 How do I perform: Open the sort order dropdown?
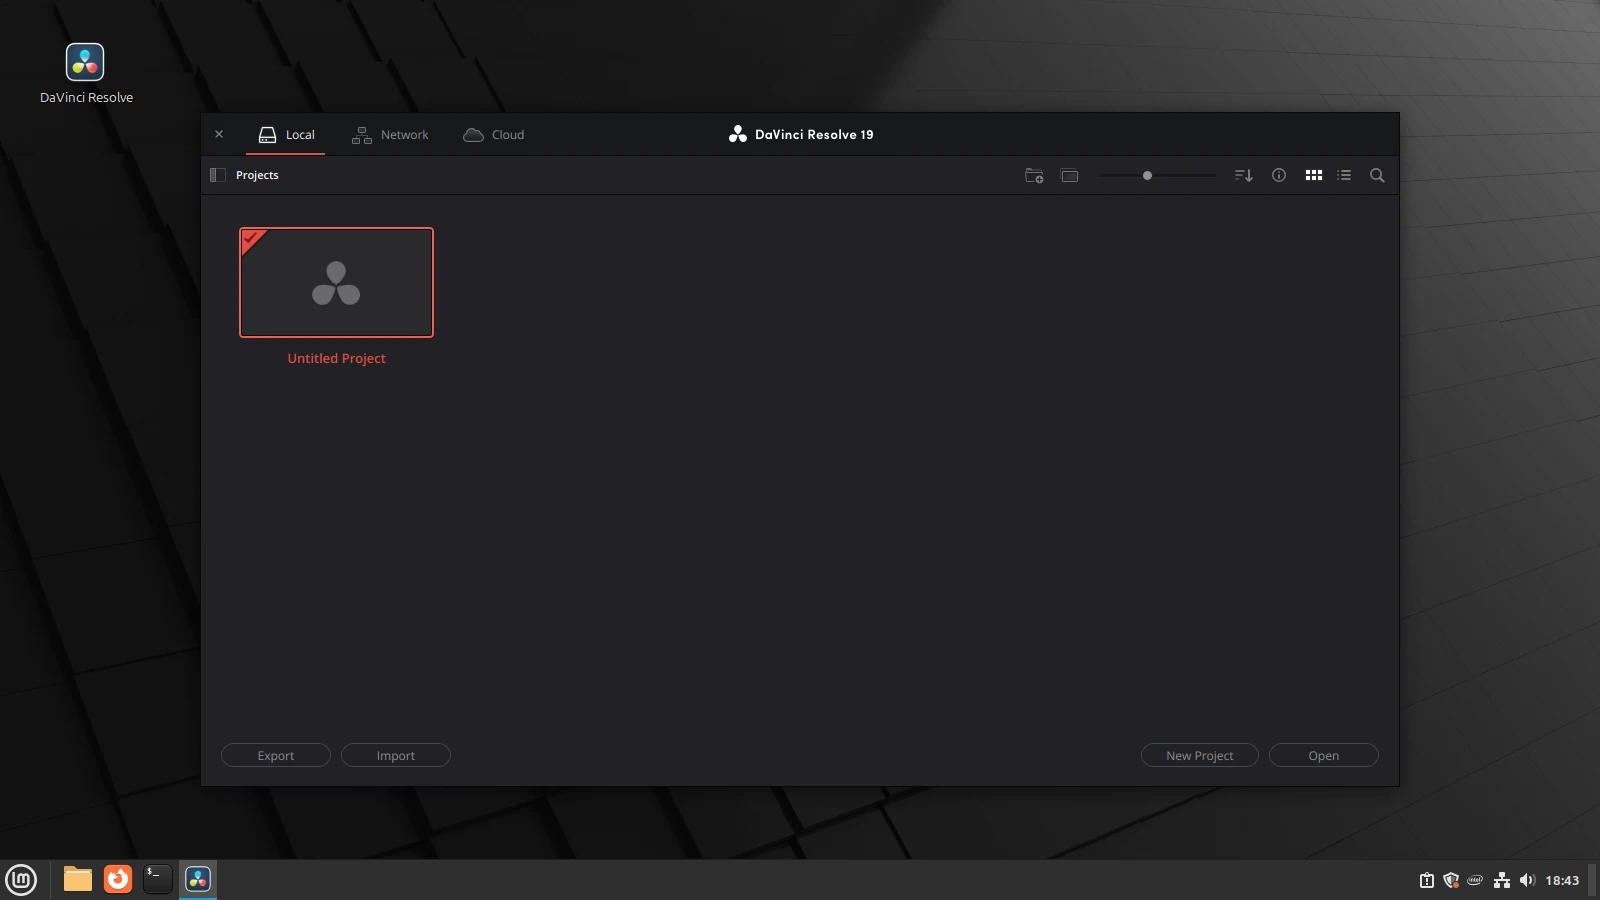click(x=1243, y=175)
